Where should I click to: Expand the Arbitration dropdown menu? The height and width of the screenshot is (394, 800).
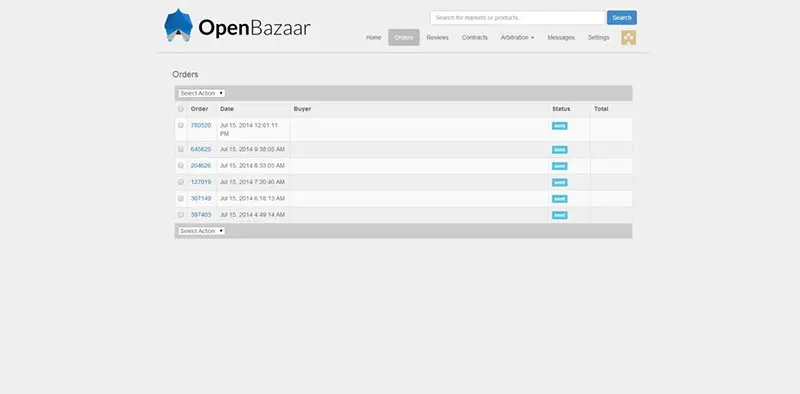517,38
